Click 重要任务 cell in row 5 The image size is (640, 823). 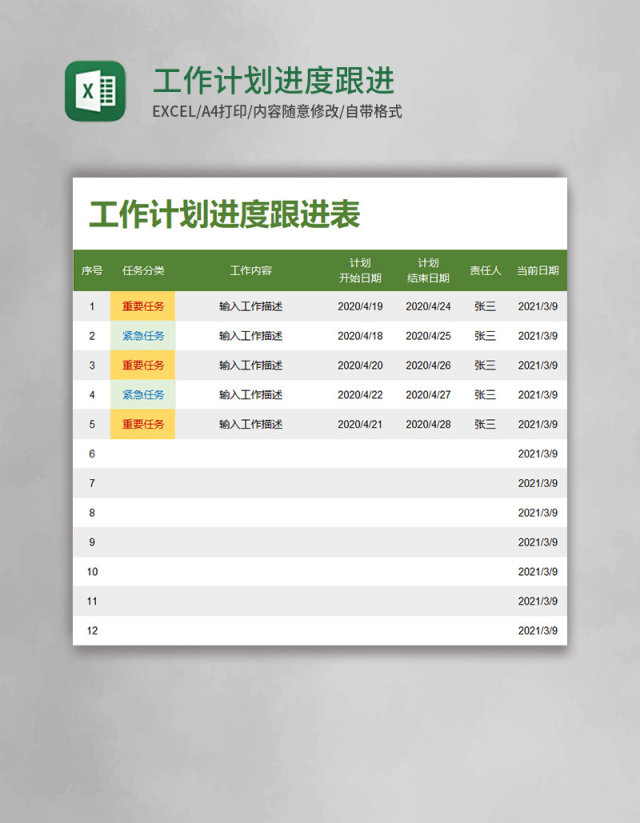pyautogui.click(x=143, y=424)
